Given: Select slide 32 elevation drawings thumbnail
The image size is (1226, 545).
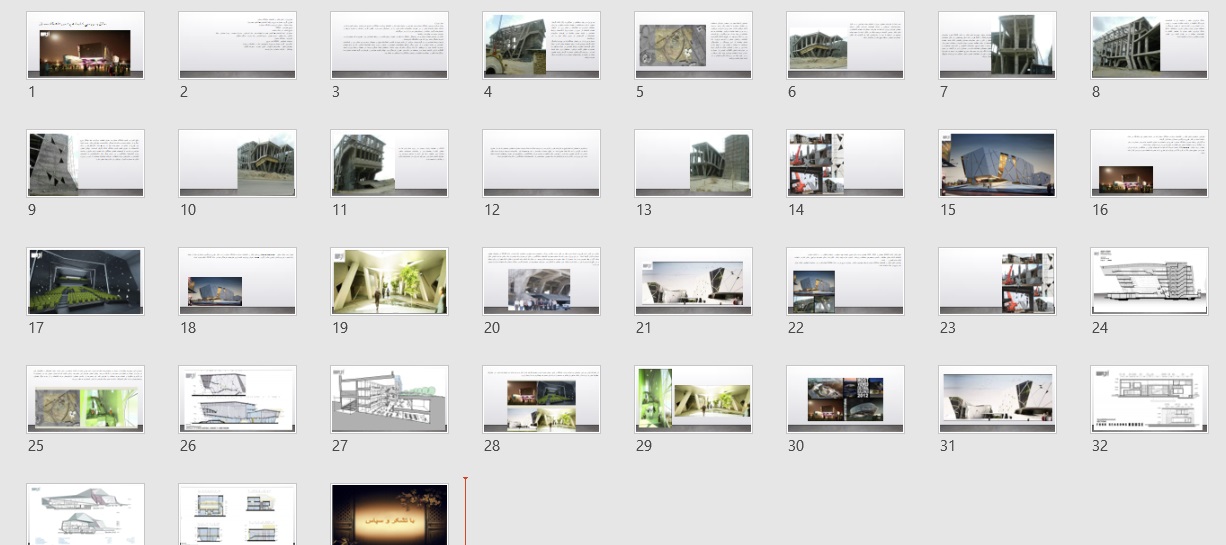Looking at the screenshot, I should click(x=1149, y=399).
